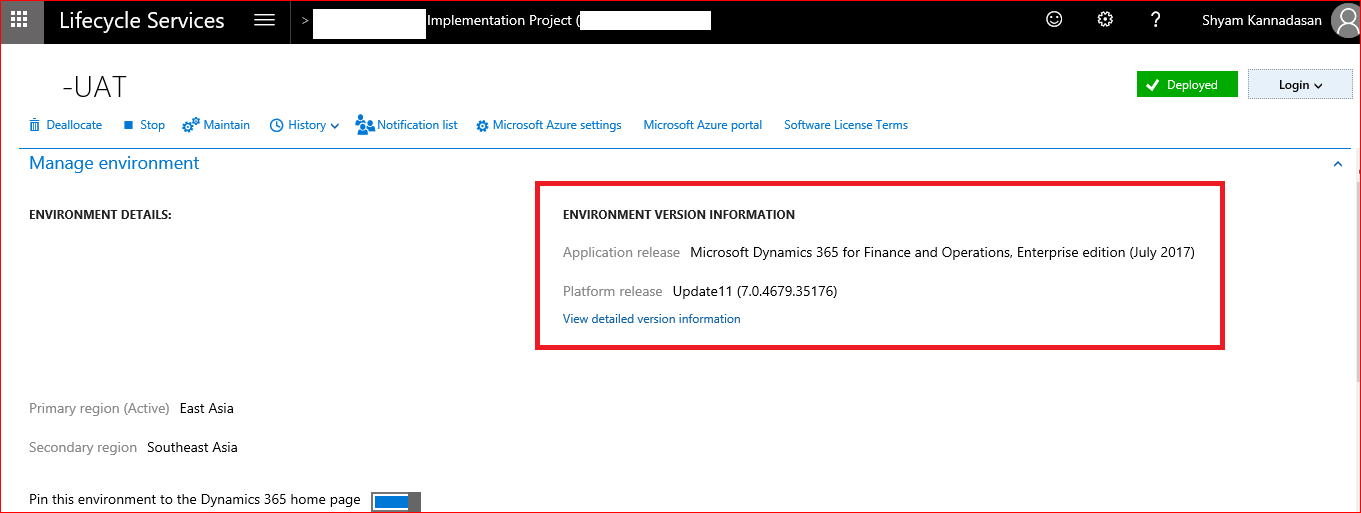Open the Notification list
Screen dimensions: 1361x513
tap(407, 125)
